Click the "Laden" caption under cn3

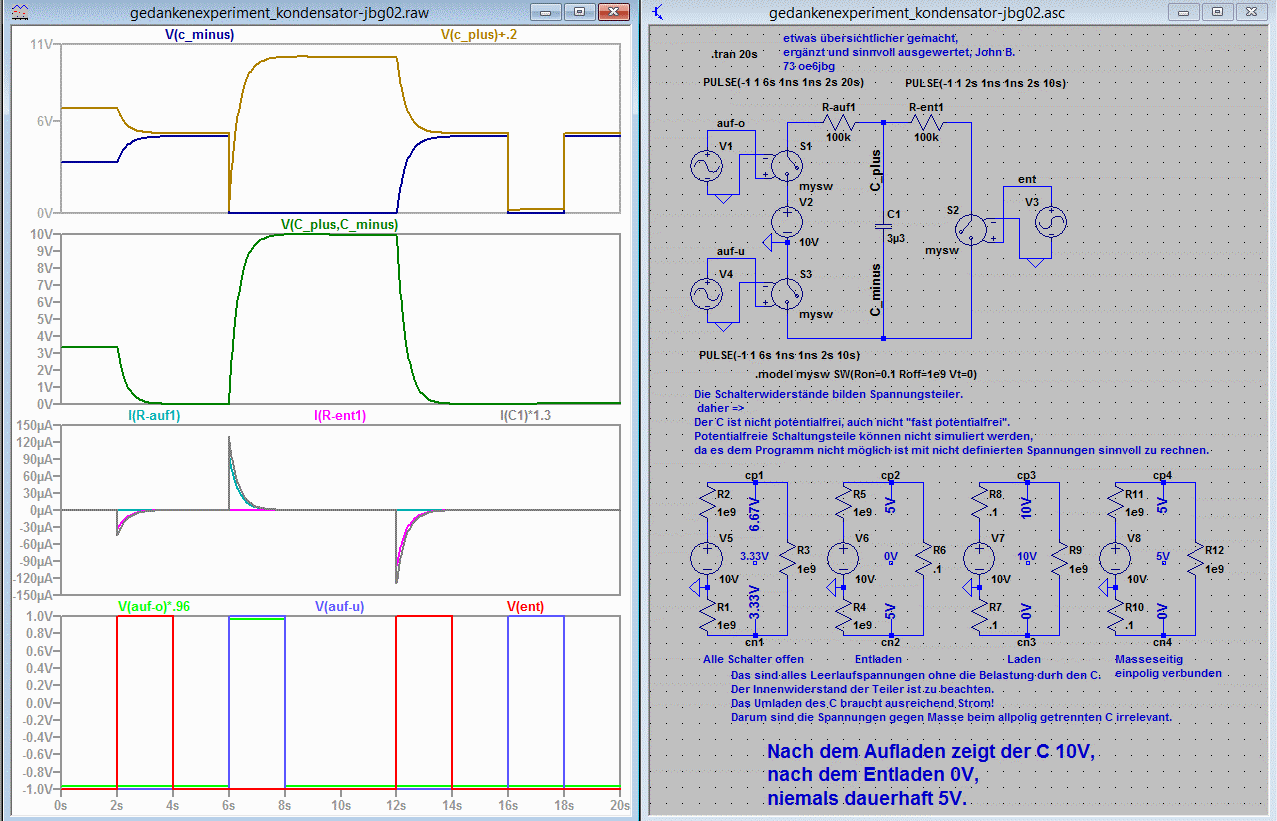click(1024, 659)
